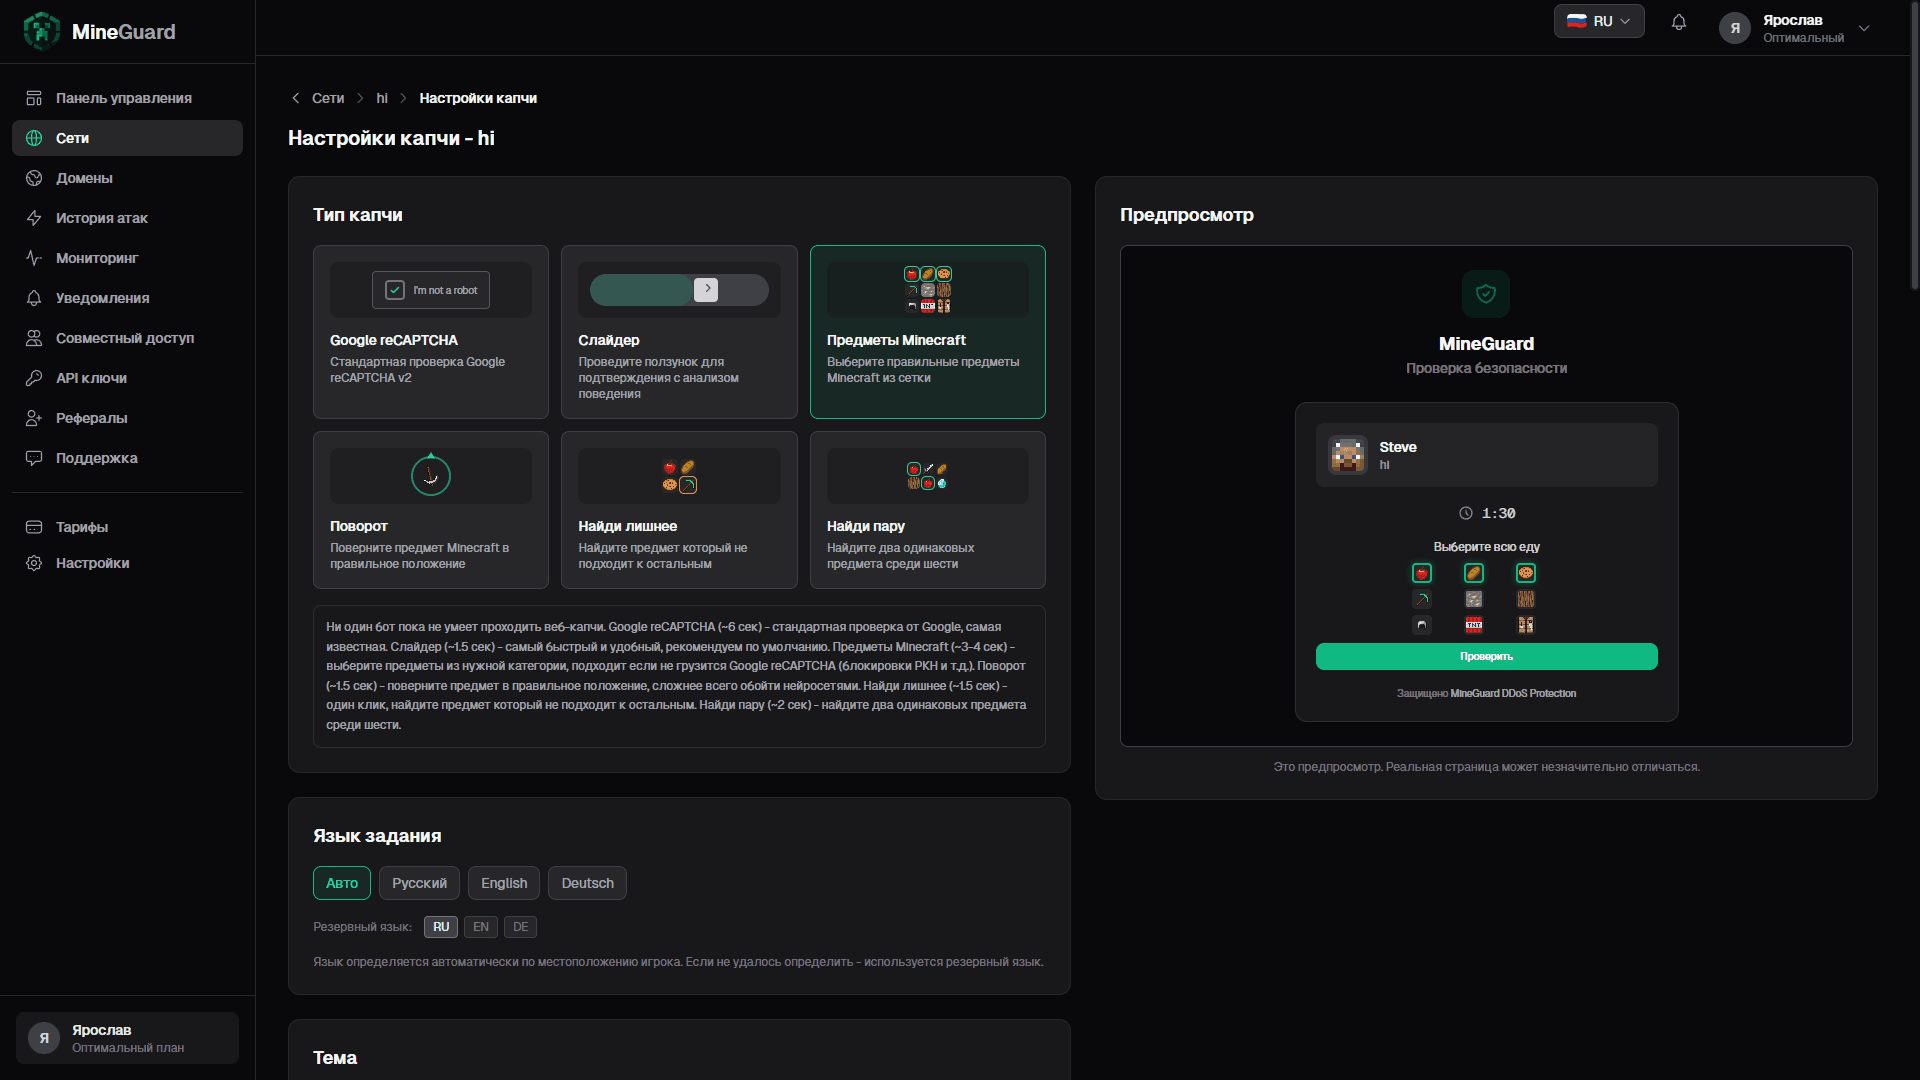Choose the Предметы Minecraft captcha type
This screenshot has width=1920, height=1080.
point(928,332)
